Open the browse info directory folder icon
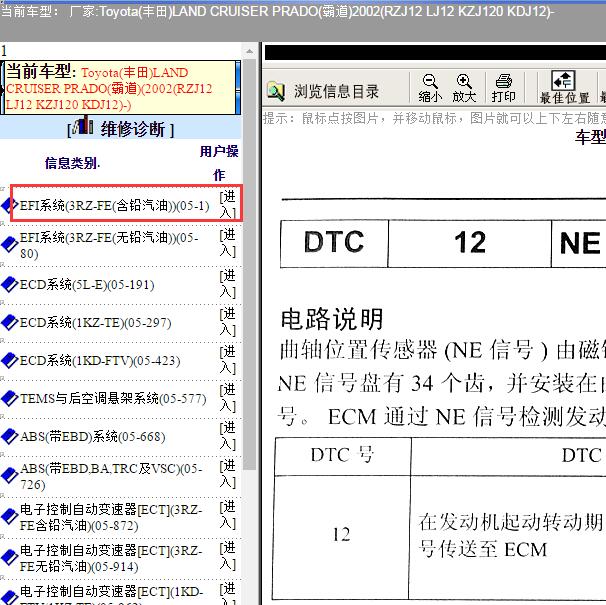606x605 pixels. coord(276,91)
